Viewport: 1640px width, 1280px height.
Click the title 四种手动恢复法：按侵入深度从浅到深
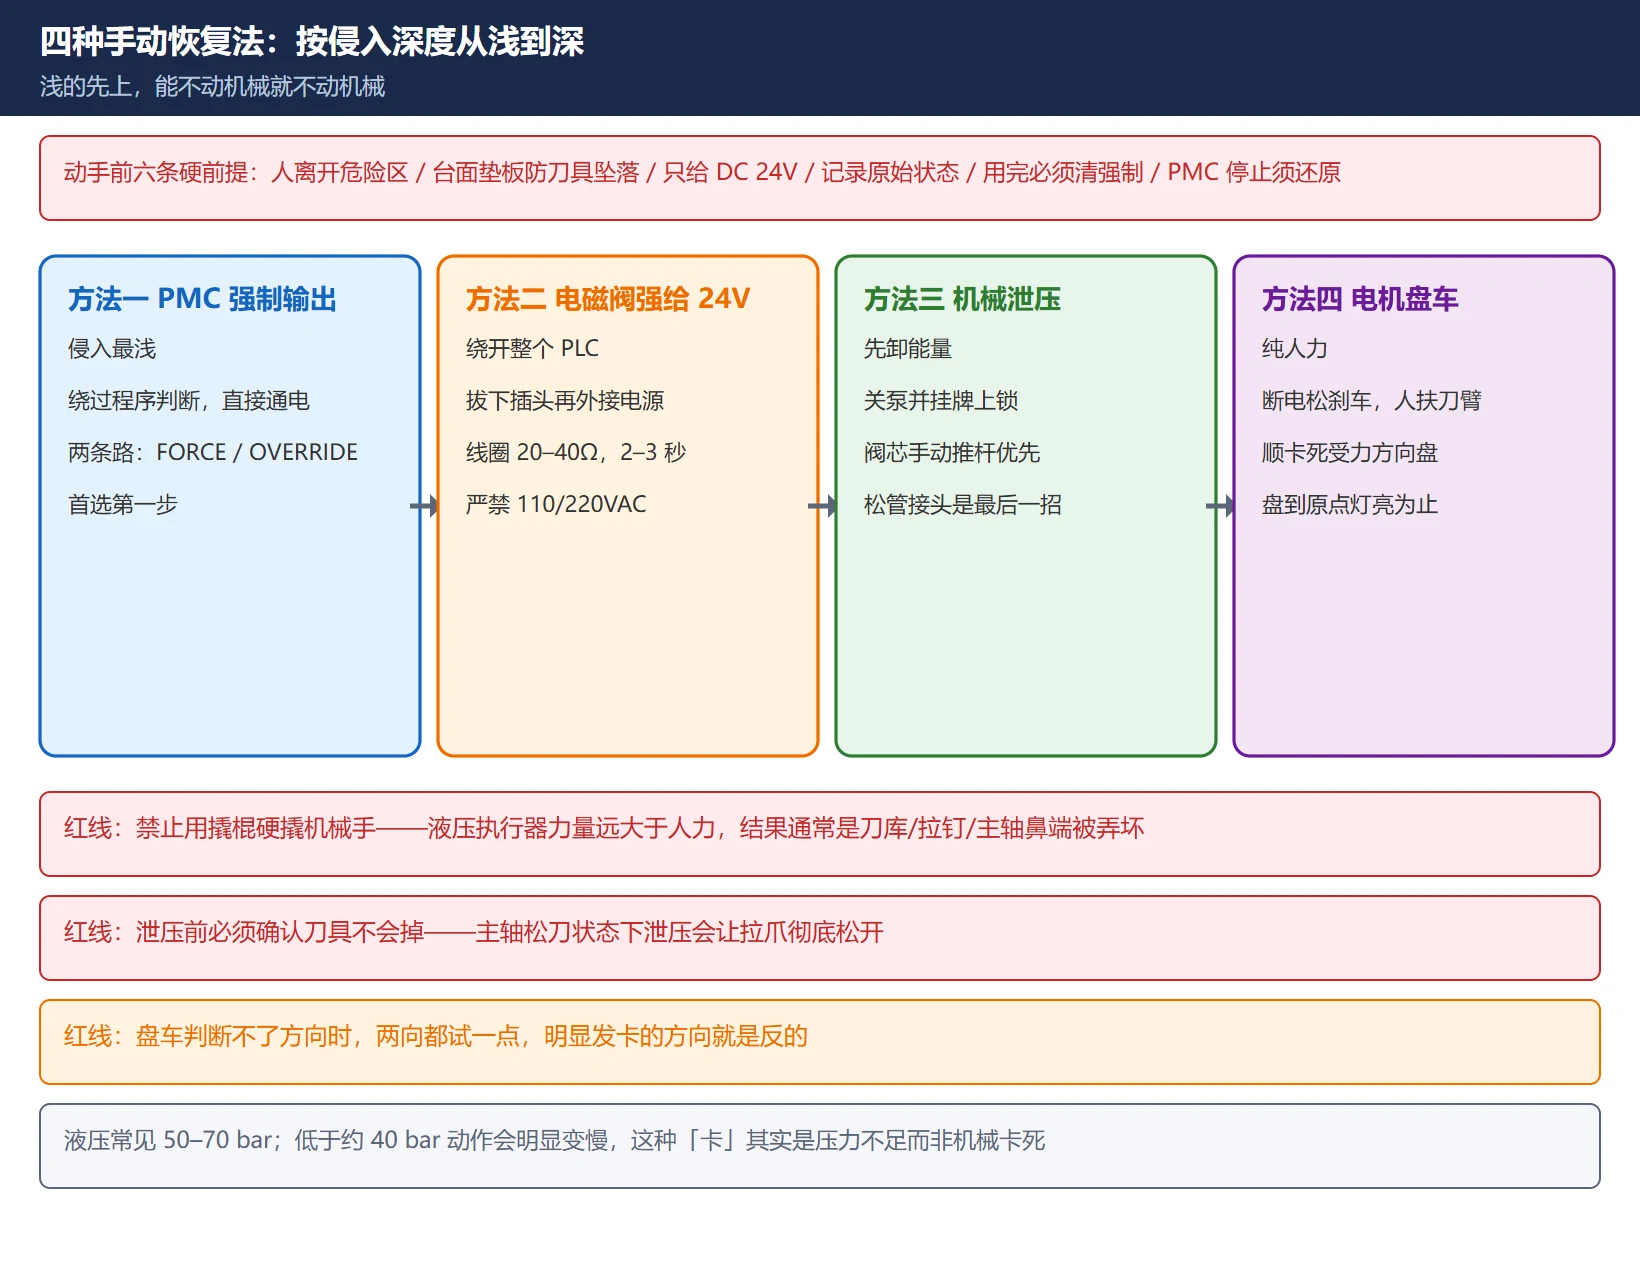pos(312,42)
